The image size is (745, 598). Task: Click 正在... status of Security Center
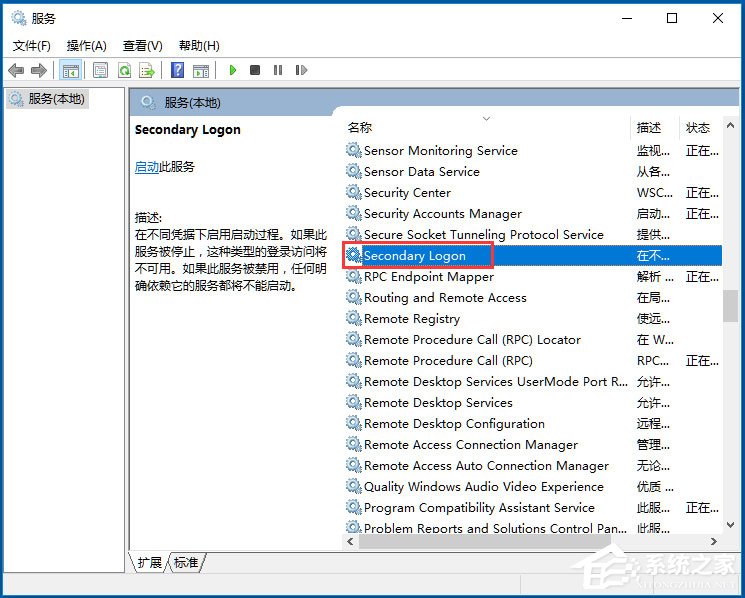click(x=702, y=192)
